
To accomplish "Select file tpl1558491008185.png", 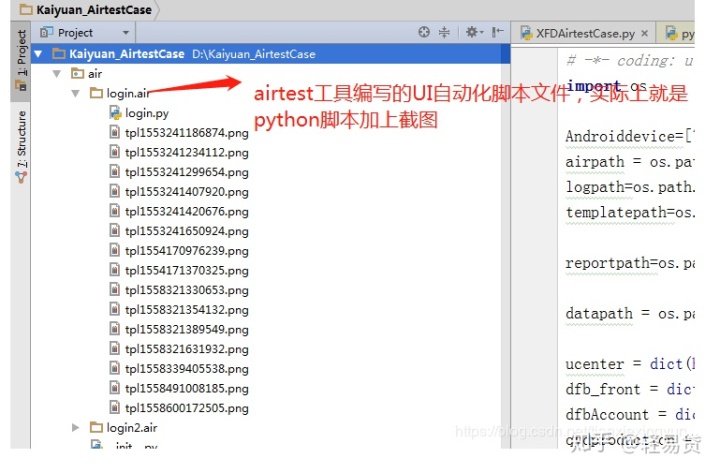I will pyautogui.click(x=187, y=389).
